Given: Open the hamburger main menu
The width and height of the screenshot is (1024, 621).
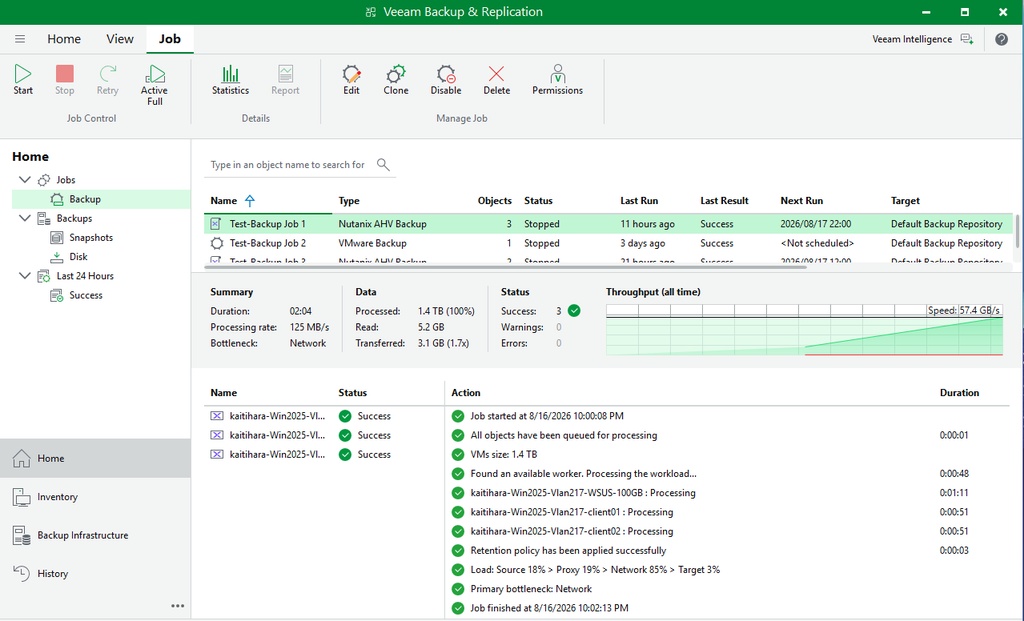Looking at the screenshot, I should click(20, 39).
